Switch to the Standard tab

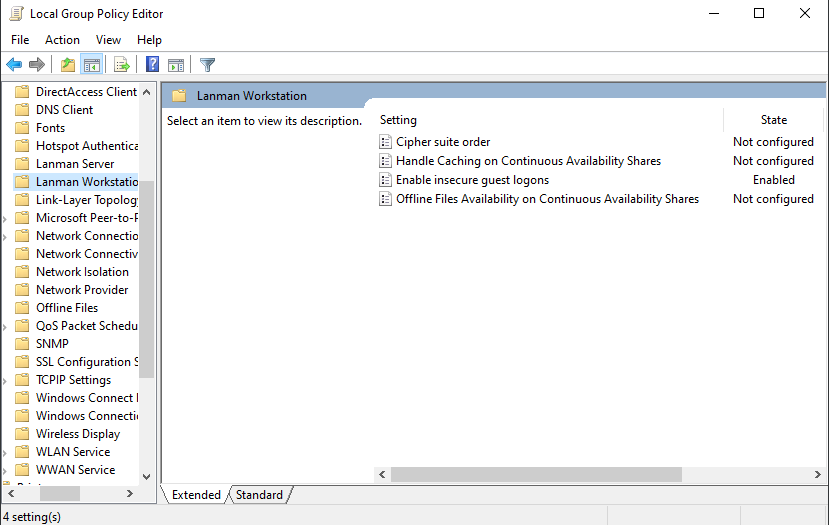tap(259, 495)
